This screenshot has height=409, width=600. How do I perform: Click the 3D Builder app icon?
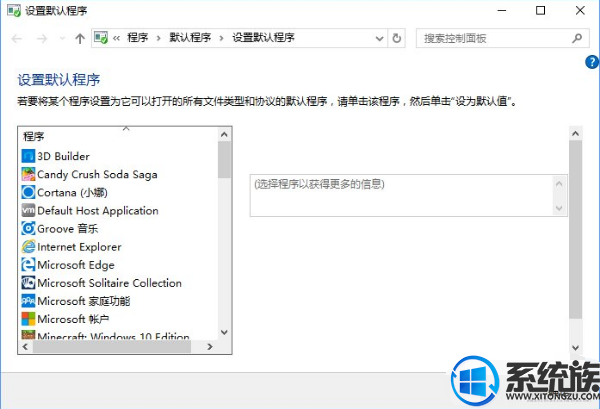pos(28,156)
